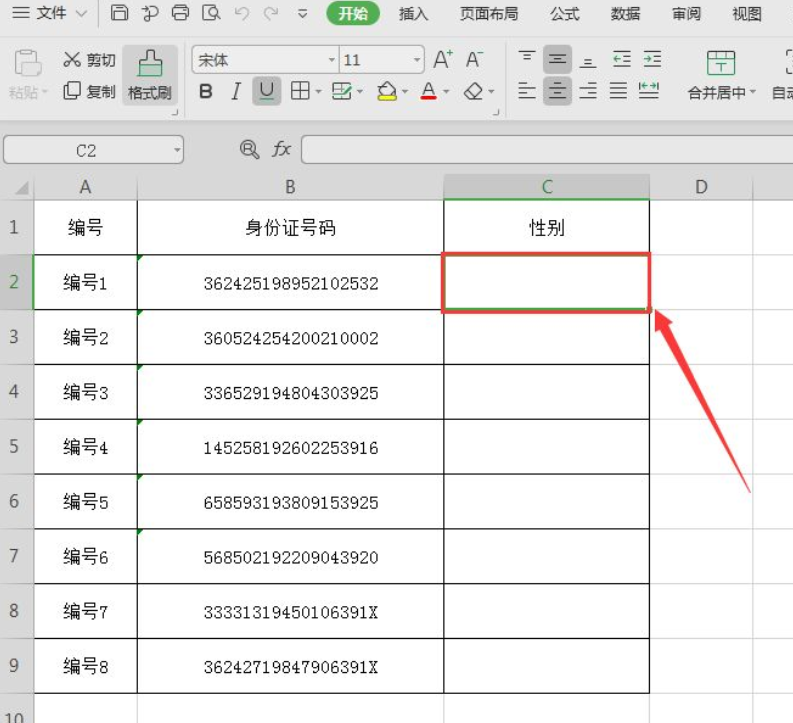The height and width of the screenshot is (723, 793).
Task: Click Merge and Center (合并居中) icon
Action: 721,63
